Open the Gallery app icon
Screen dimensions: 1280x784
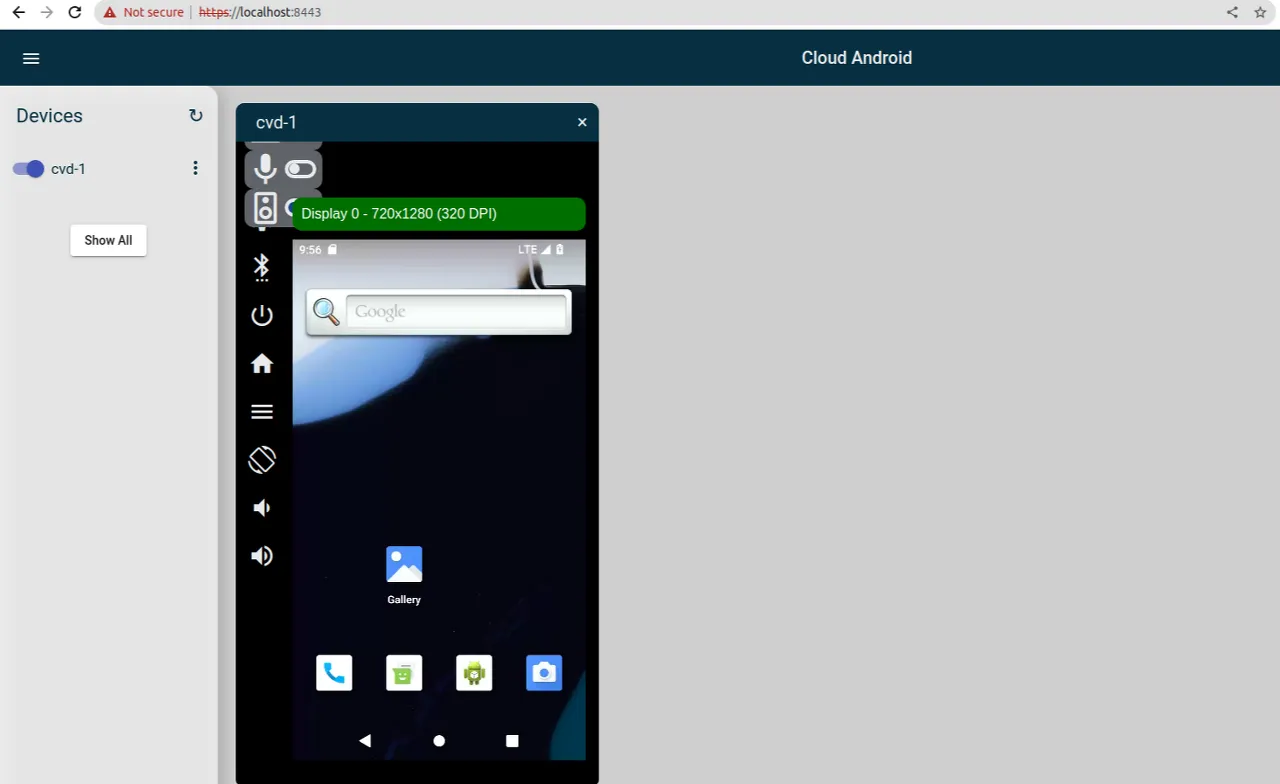404,565
